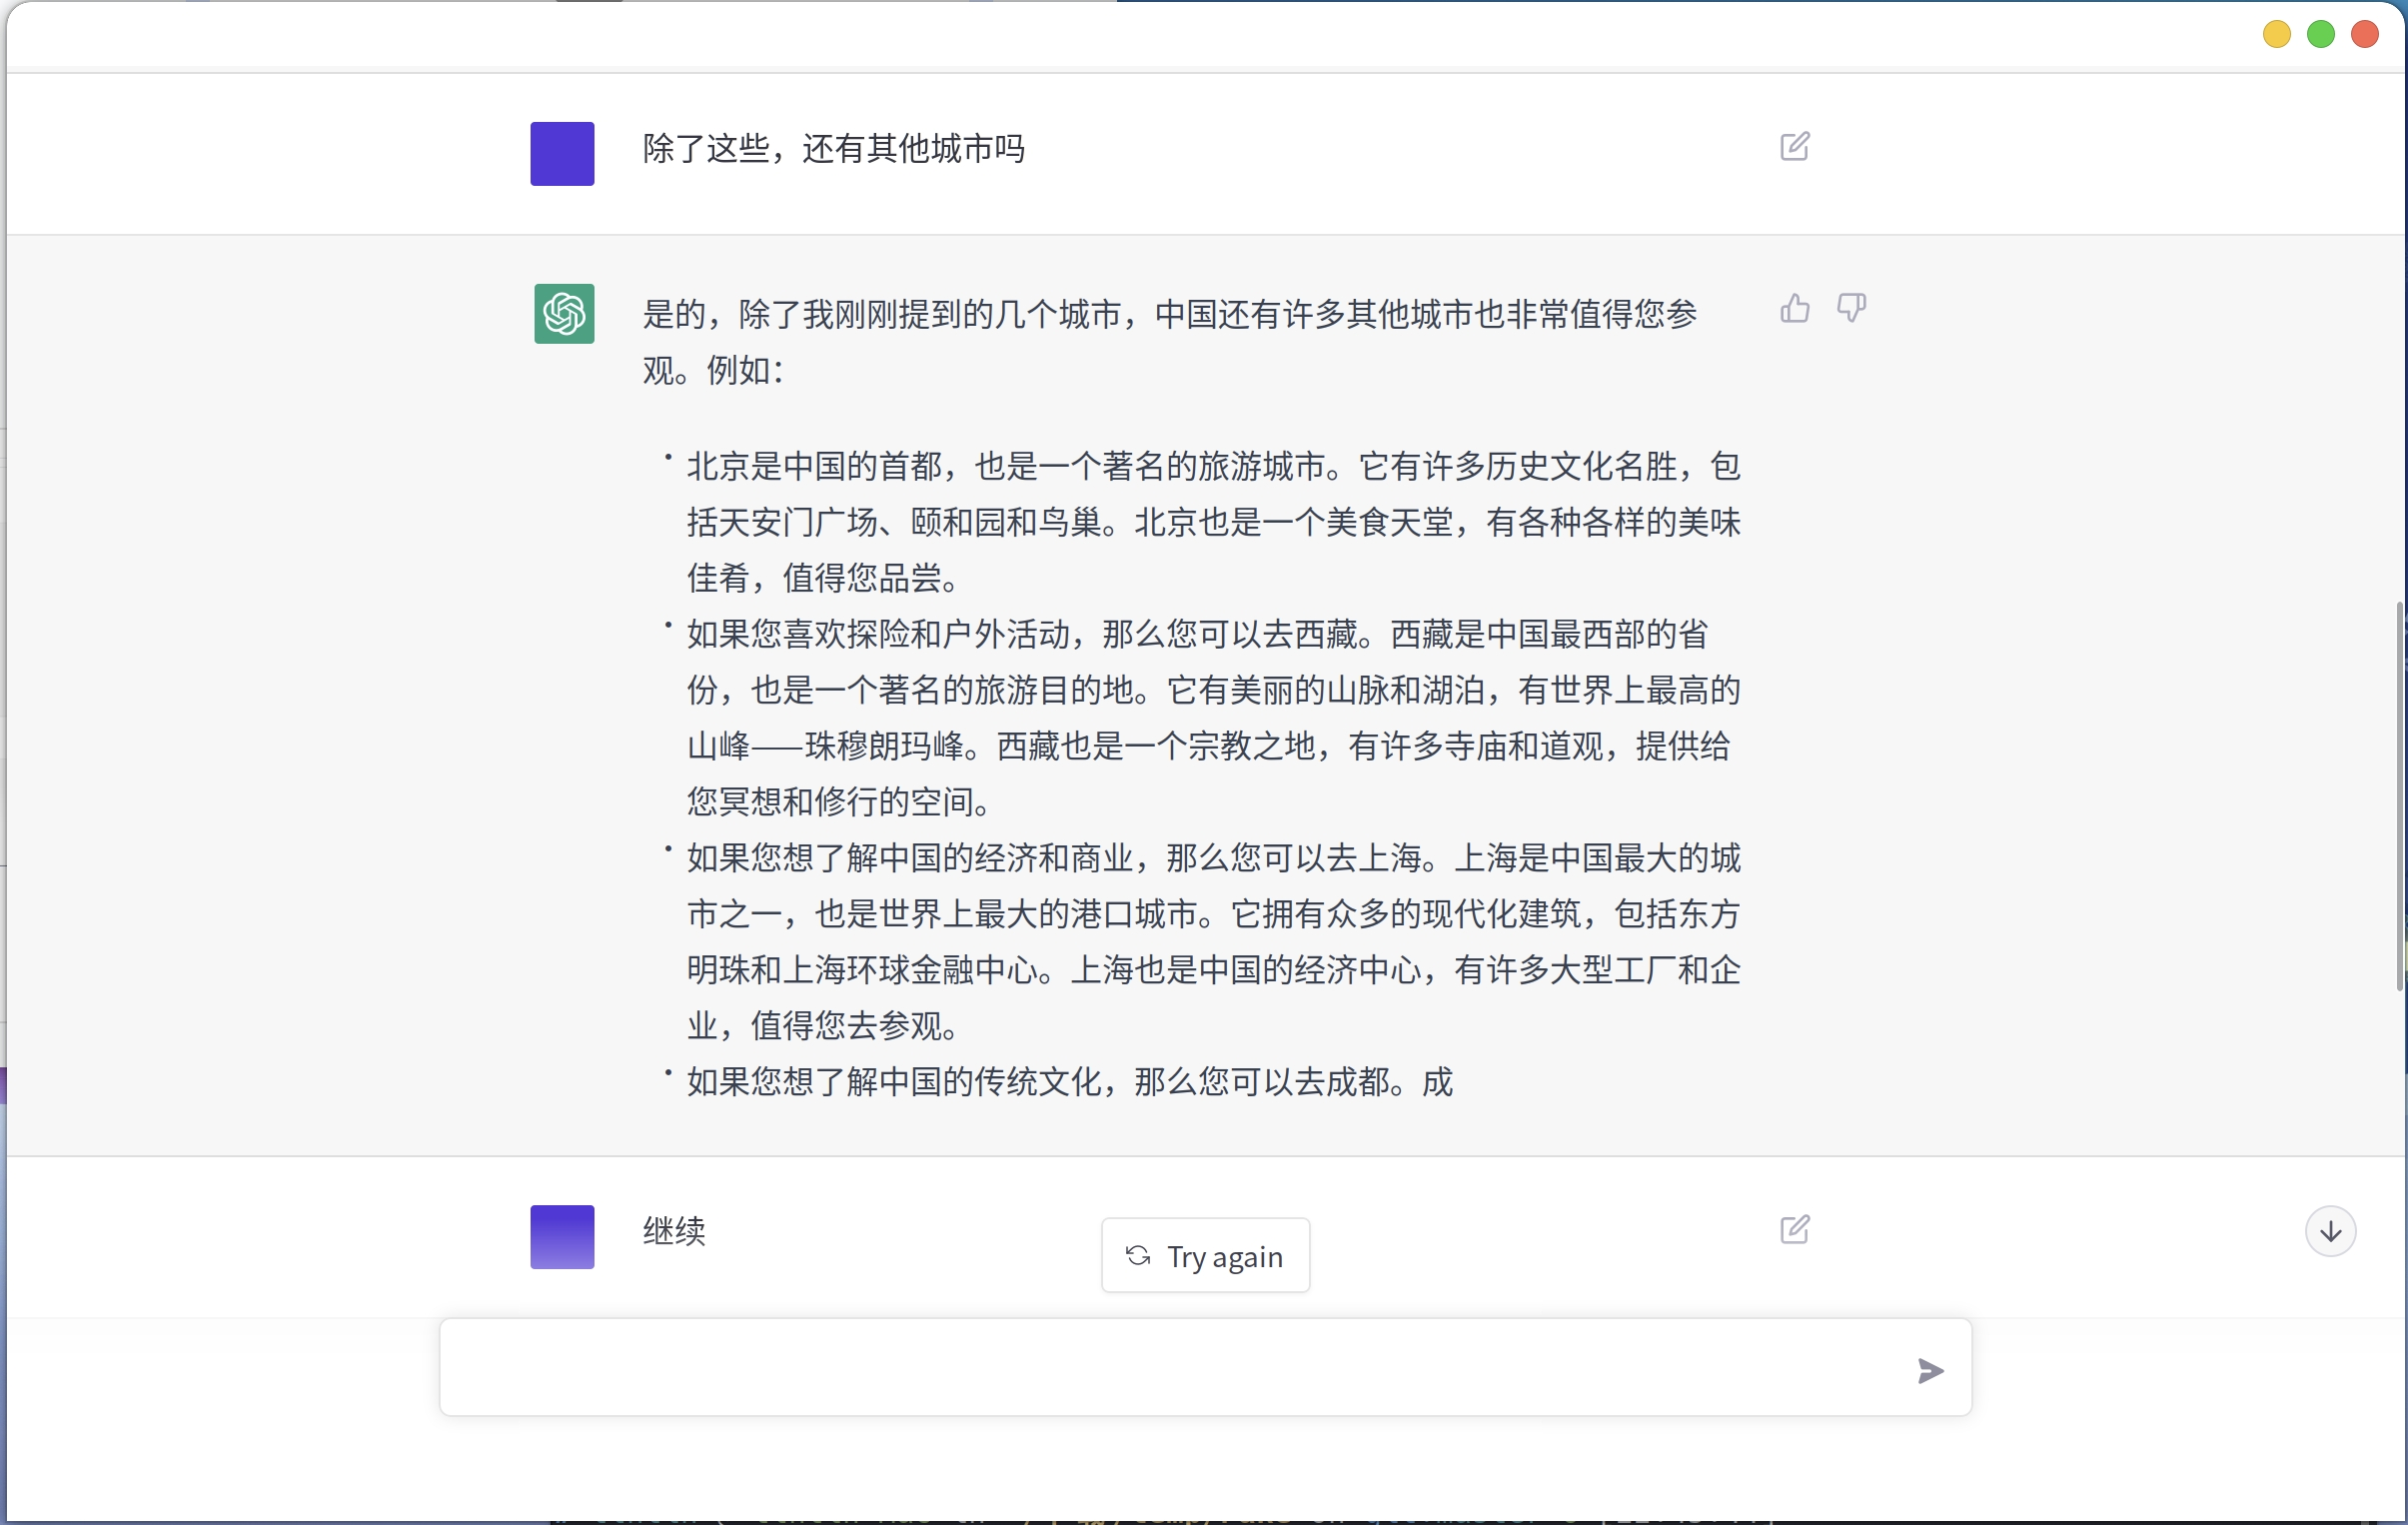
Task: Click the purple user avatar beside '继续'
Action: (562, 1237)
